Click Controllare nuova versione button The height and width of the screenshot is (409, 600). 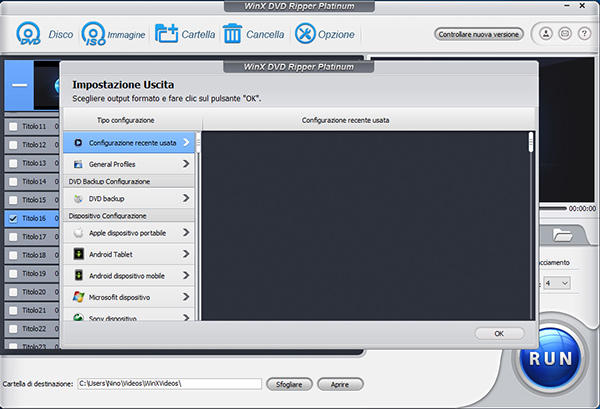click(x=479, y=34)
